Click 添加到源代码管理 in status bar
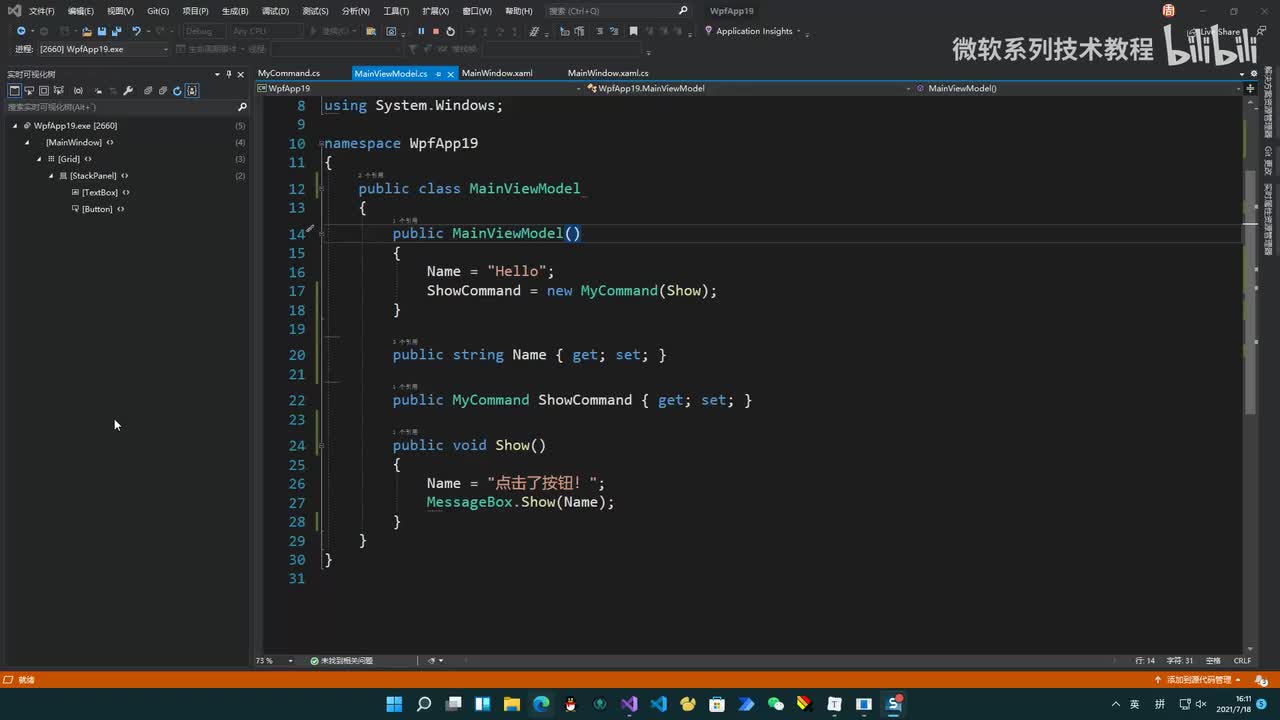The height and width of the screenshot is (720, 1280). (1197, 680)
